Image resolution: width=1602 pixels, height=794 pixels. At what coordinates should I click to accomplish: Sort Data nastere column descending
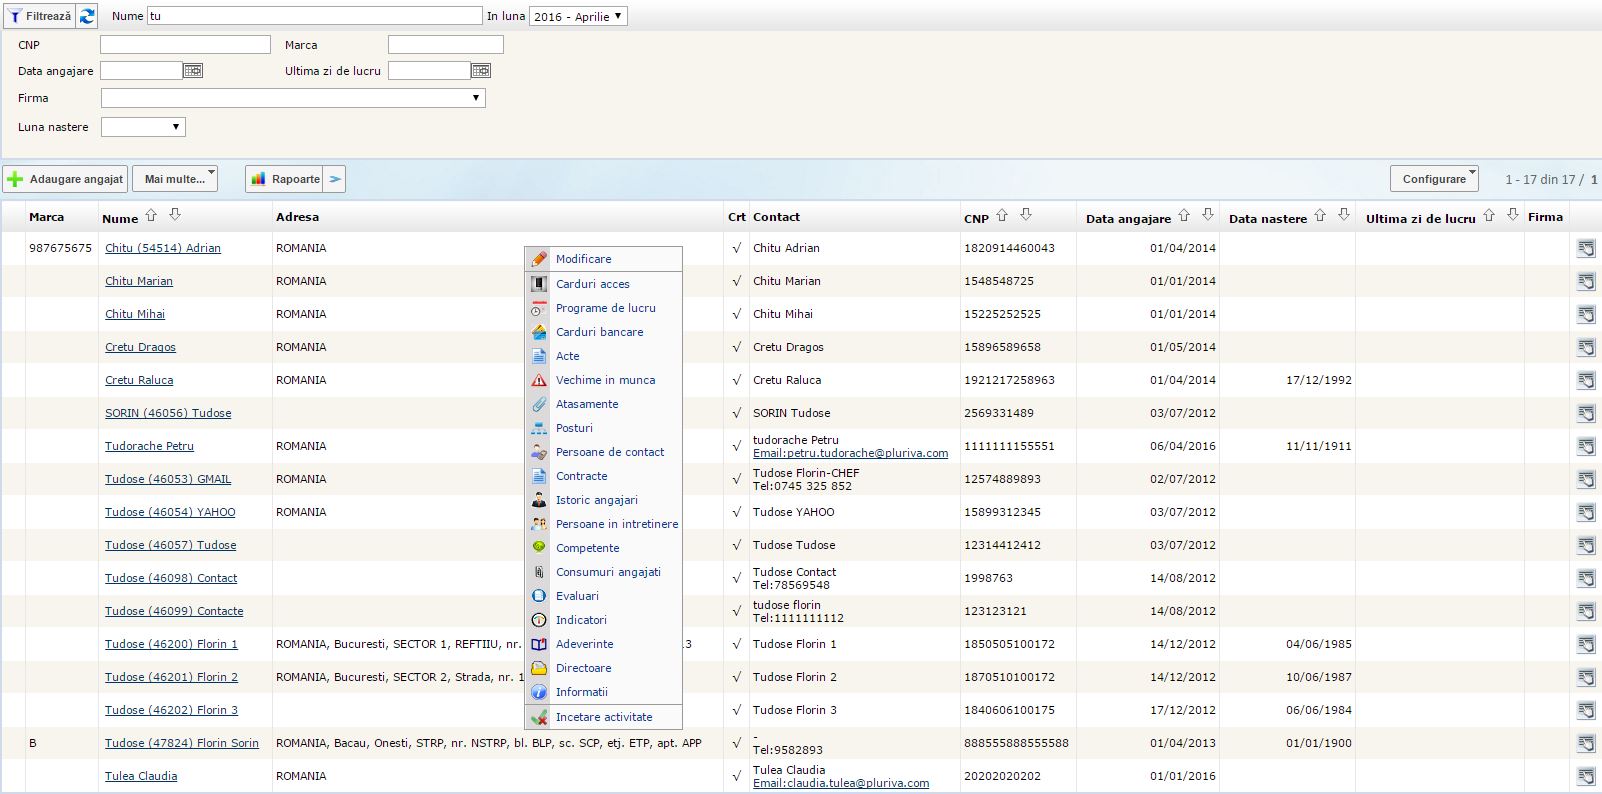(1344, 215)
